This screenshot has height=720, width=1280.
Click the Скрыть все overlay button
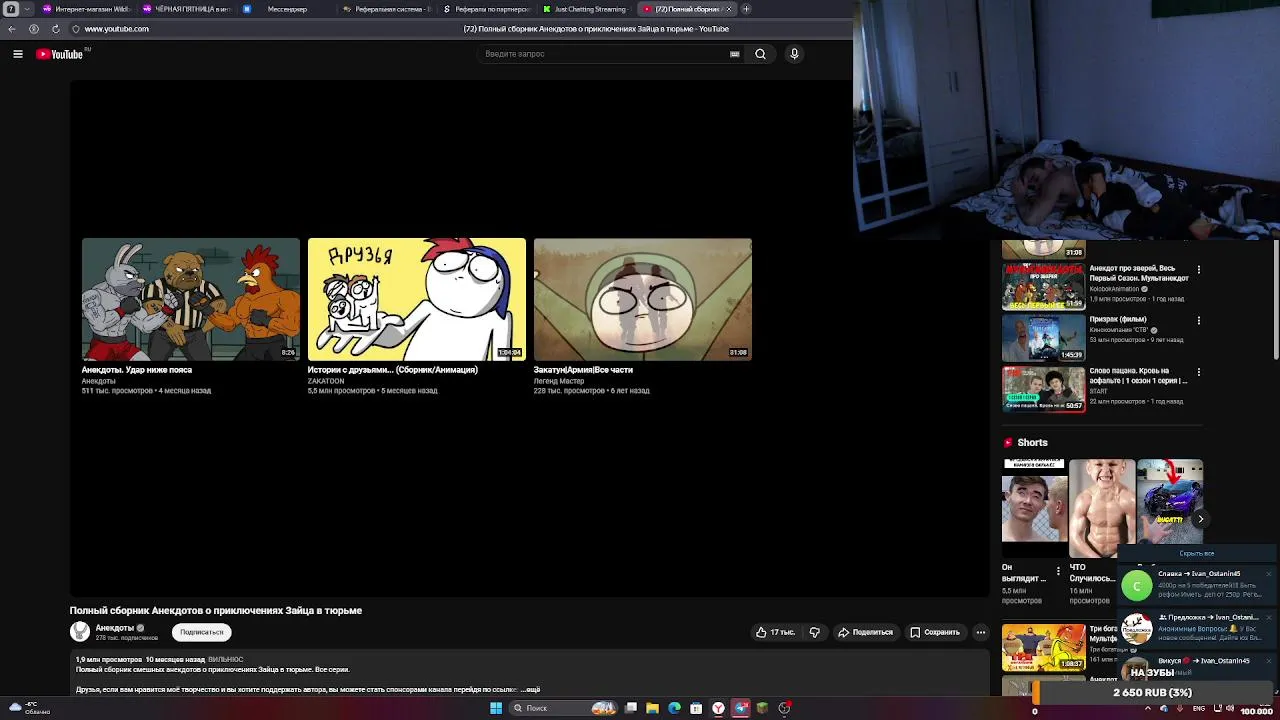[1197, 553]
